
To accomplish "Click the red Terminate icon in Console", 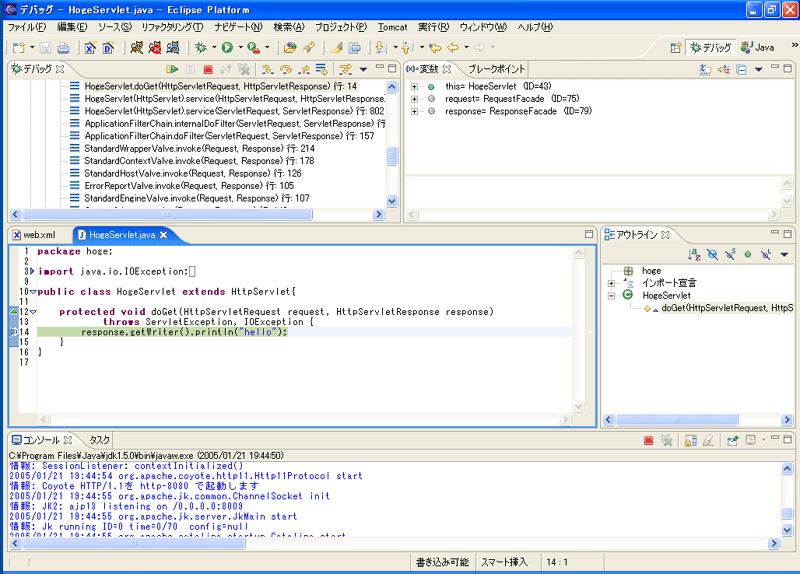I will tap(648, 440).
